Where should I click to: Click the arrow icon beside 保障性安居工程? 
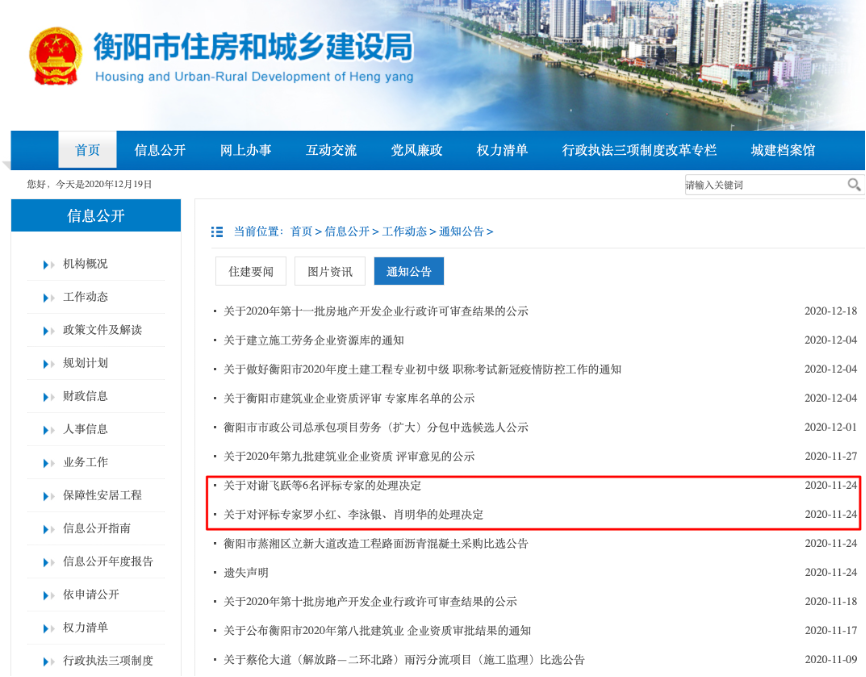(48, 496)
